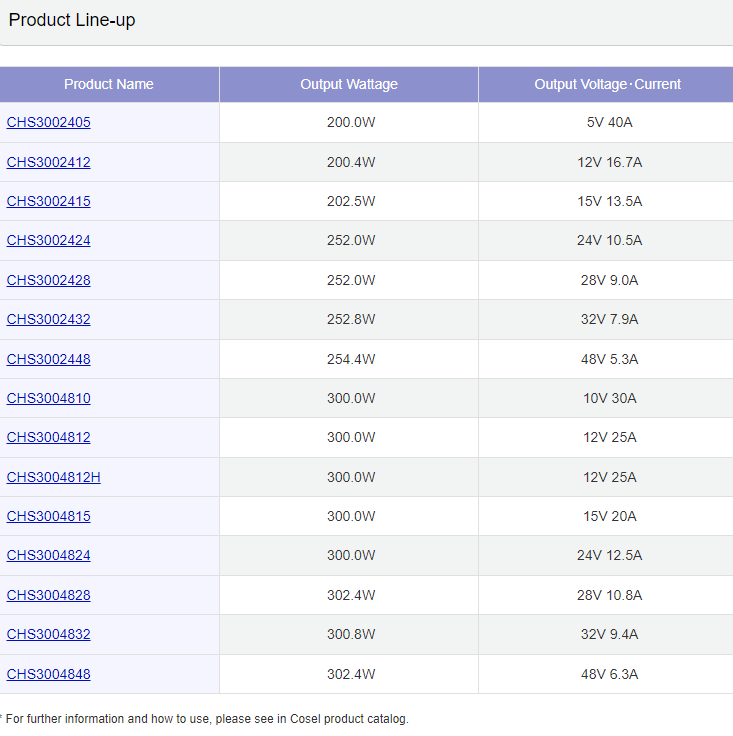This screenshot has height=736, width=733.
Task: Open the CHS3002412 product link
Action: coord(48,162)
